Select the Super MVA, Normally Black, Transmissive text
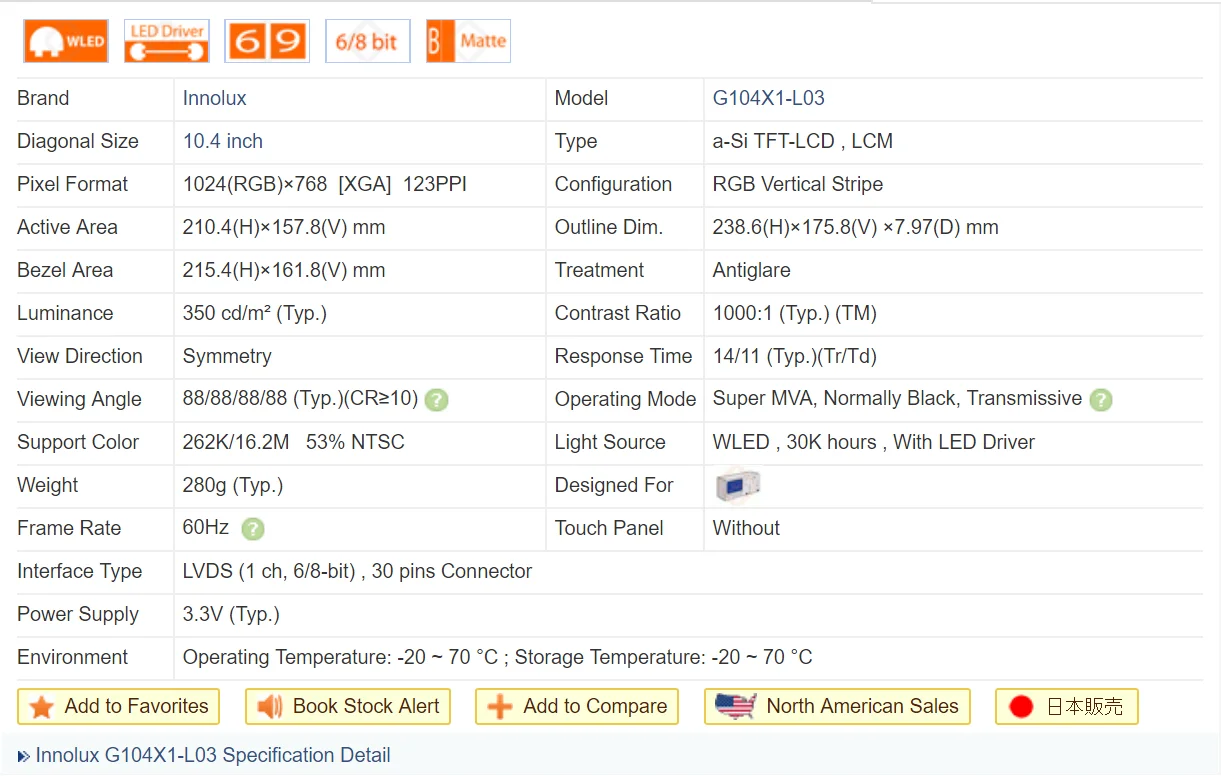 (x=897, y=399)
